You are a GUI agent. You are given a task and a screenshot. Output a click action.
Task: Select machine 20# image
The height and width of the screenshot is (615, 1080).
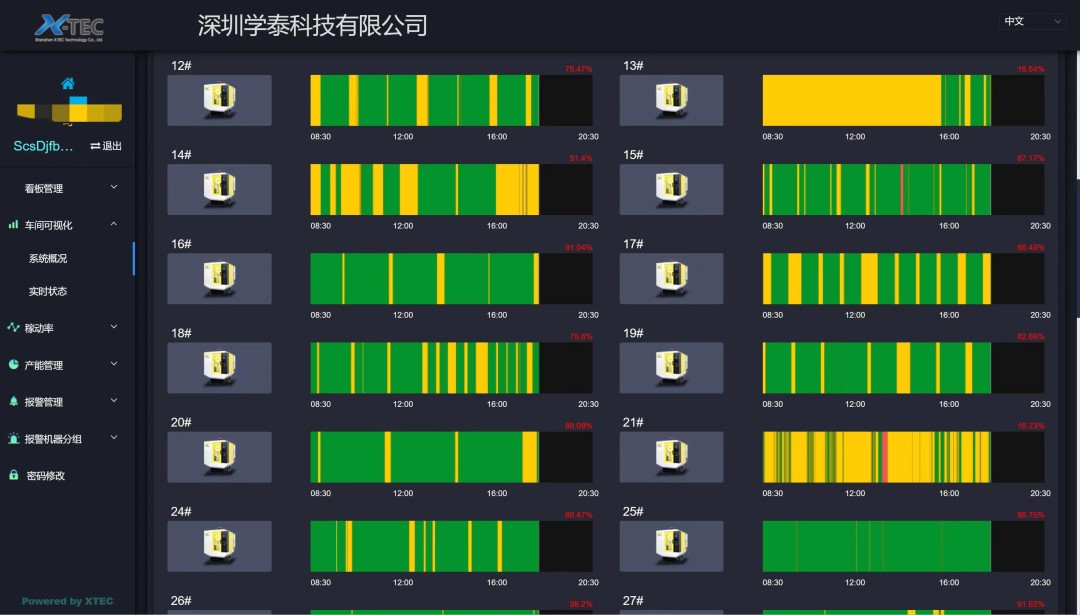click(219, 457)
